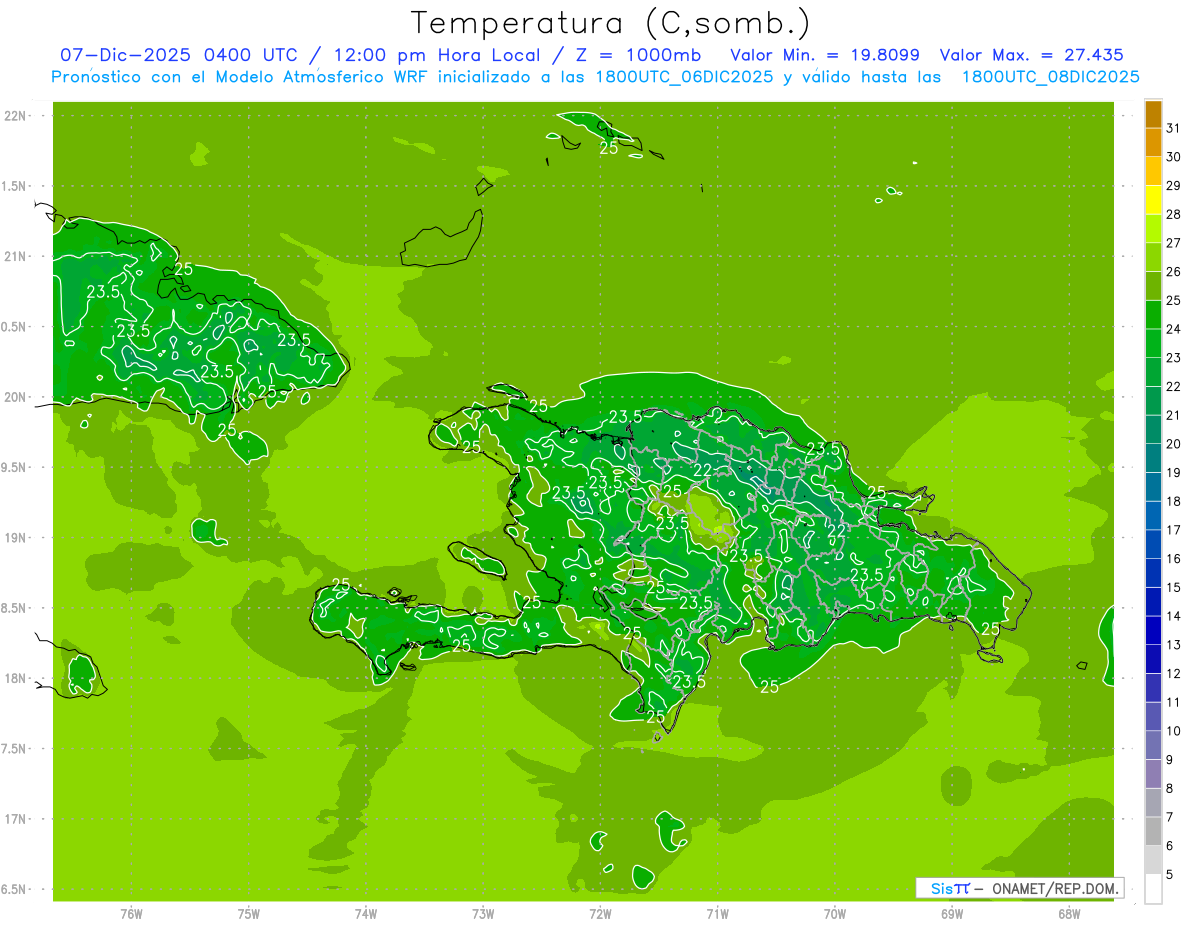
Task: Select the "Valor Max. = 27.435" readout
Action: coord(1032,56)
